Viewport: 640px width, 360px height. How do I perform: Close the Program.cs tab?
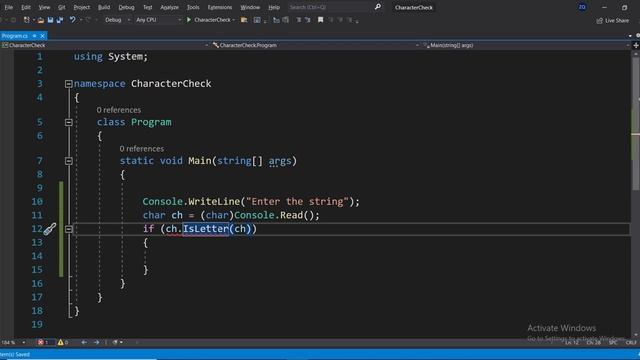42,36
